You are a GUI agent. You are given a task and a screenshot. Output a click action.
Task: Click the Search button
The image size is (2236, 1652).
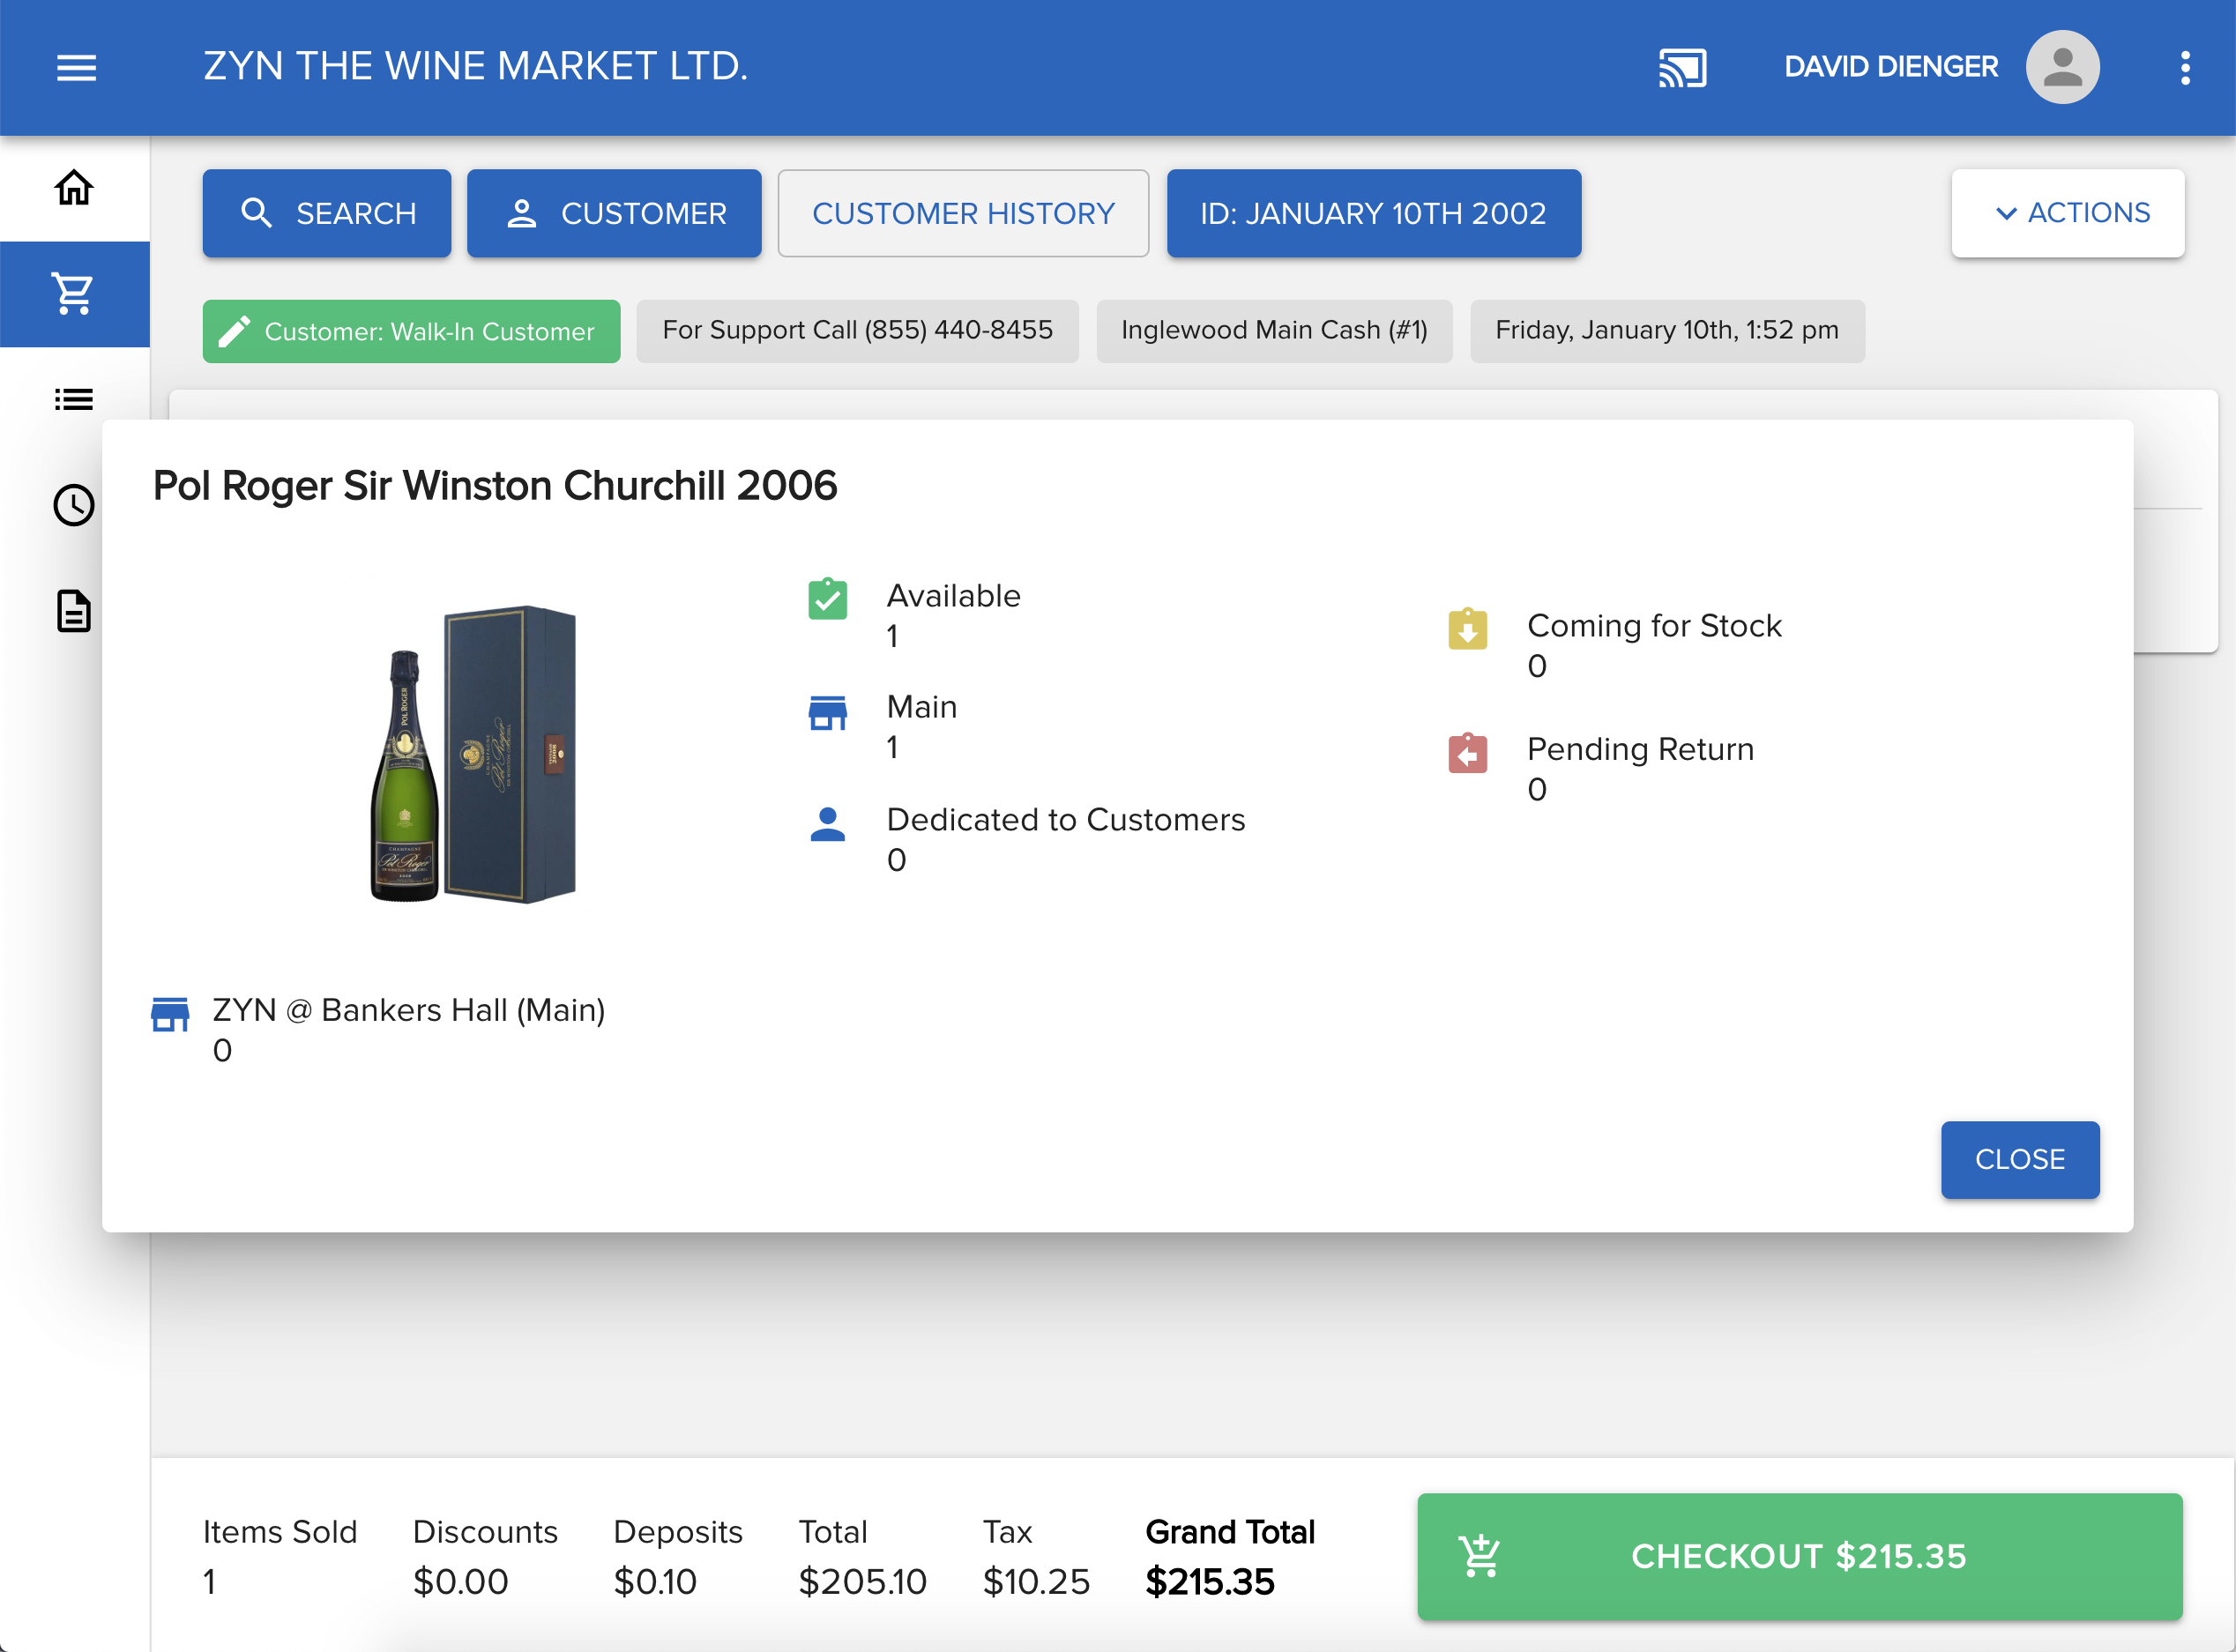tap(327, 213)
